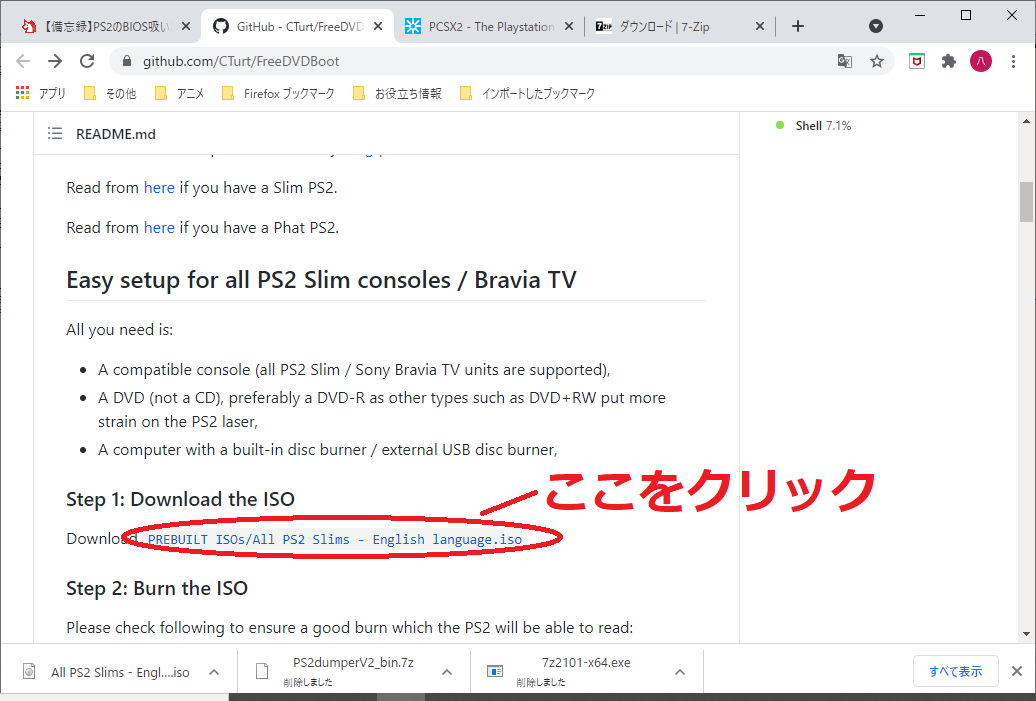Close the downloads bar
This screenshot has height=701, width=1036.
pos(1017,671)
